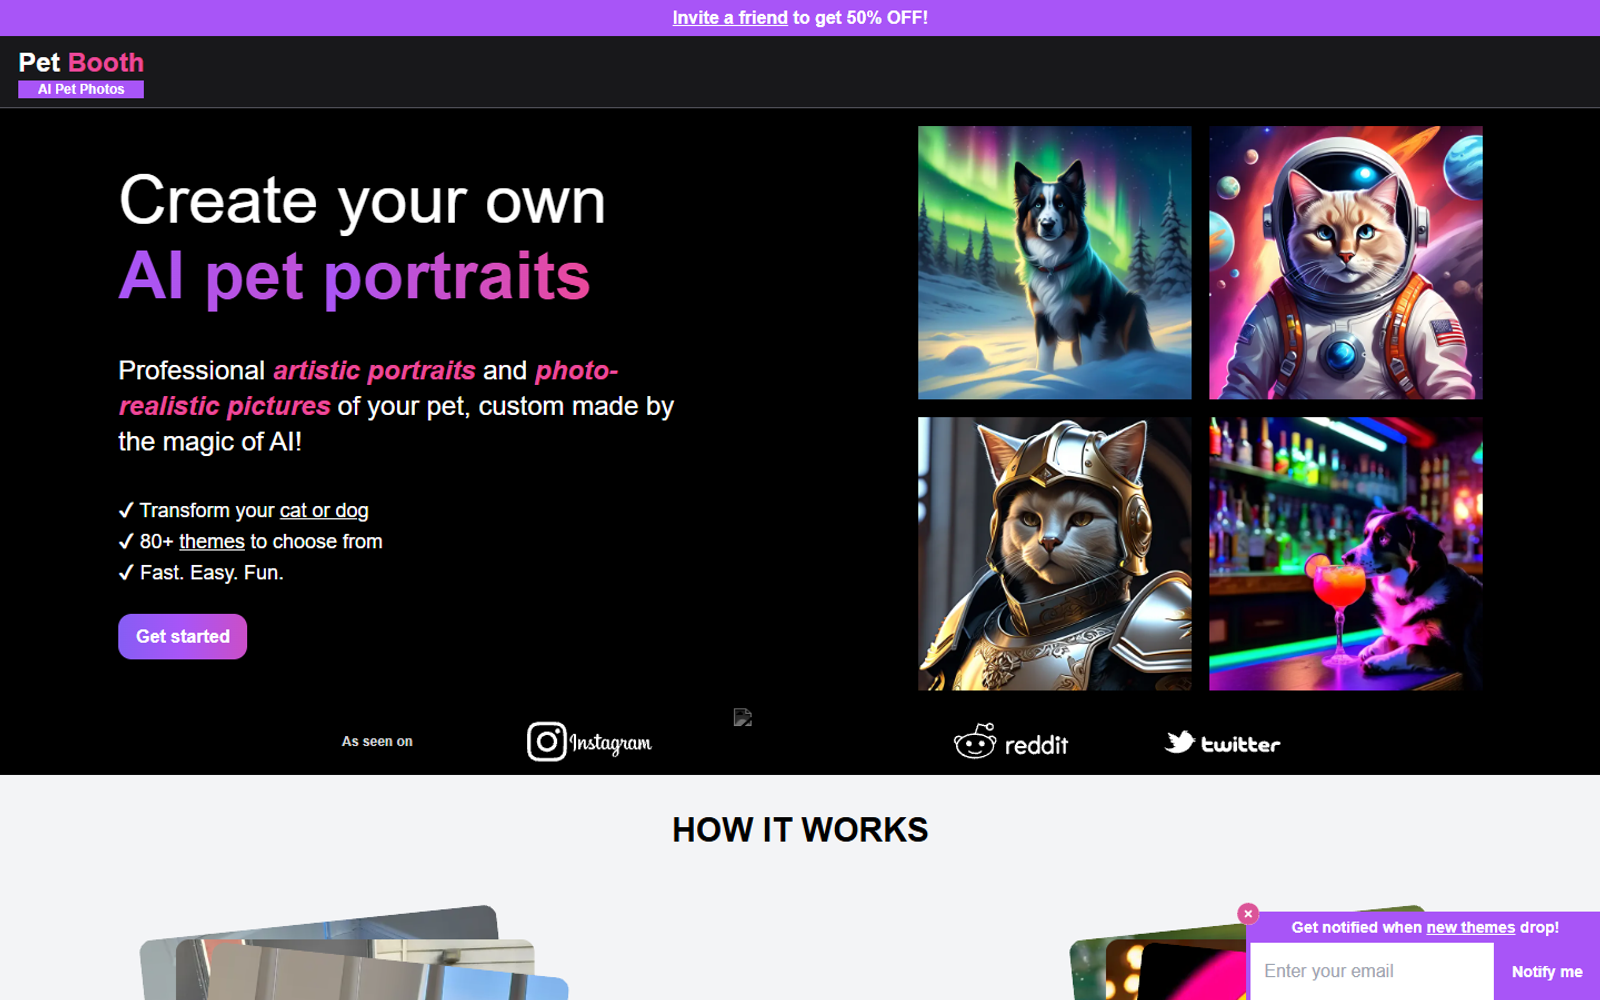Open the armored knight cat thumbnail

point(1055,553)
